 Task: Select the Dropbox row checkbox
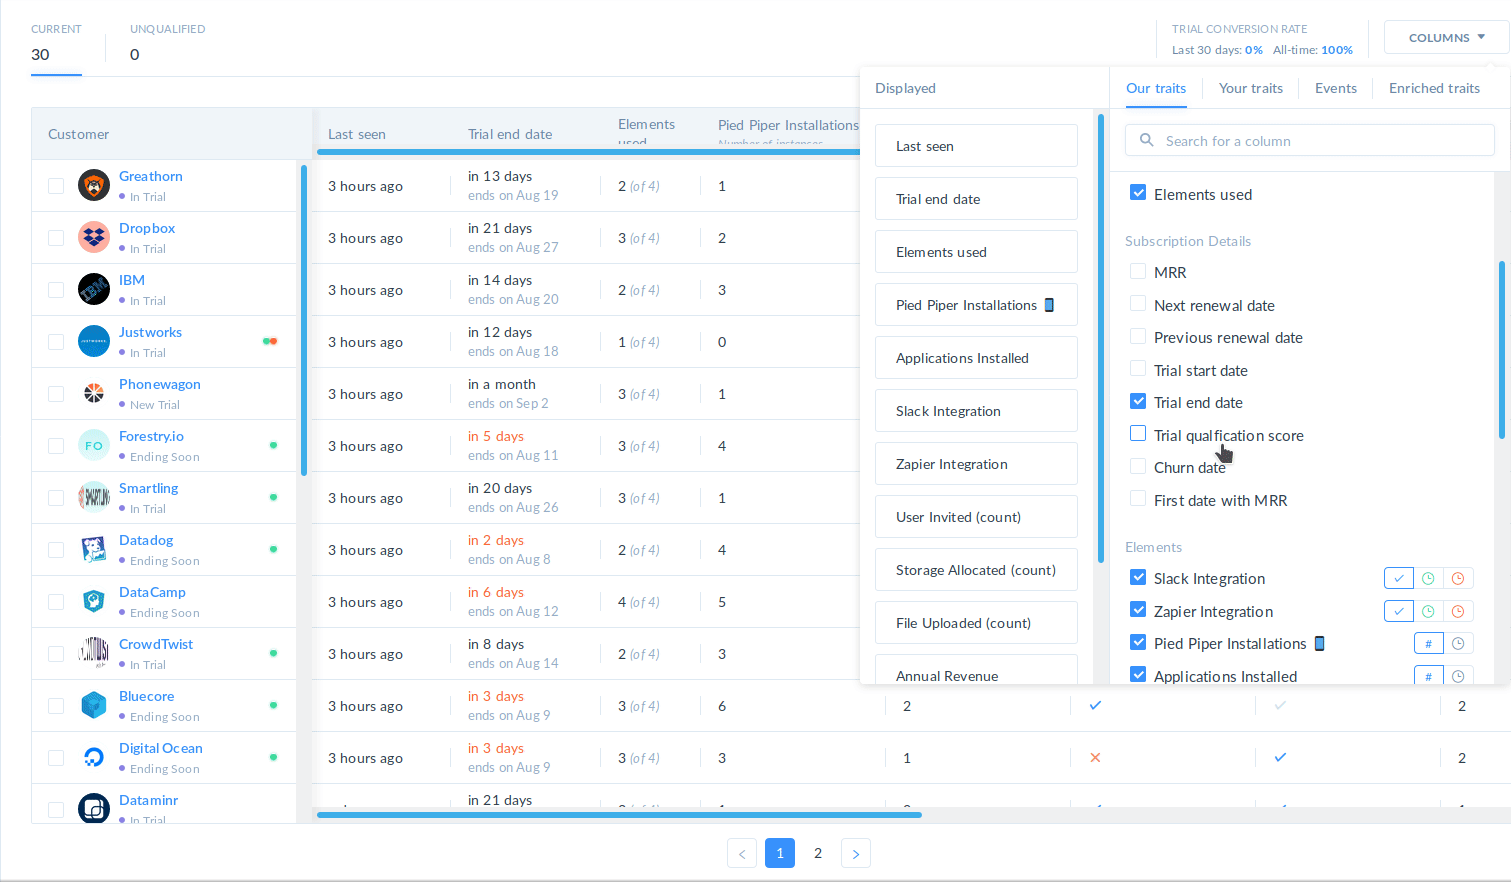(x=56, y=238)
